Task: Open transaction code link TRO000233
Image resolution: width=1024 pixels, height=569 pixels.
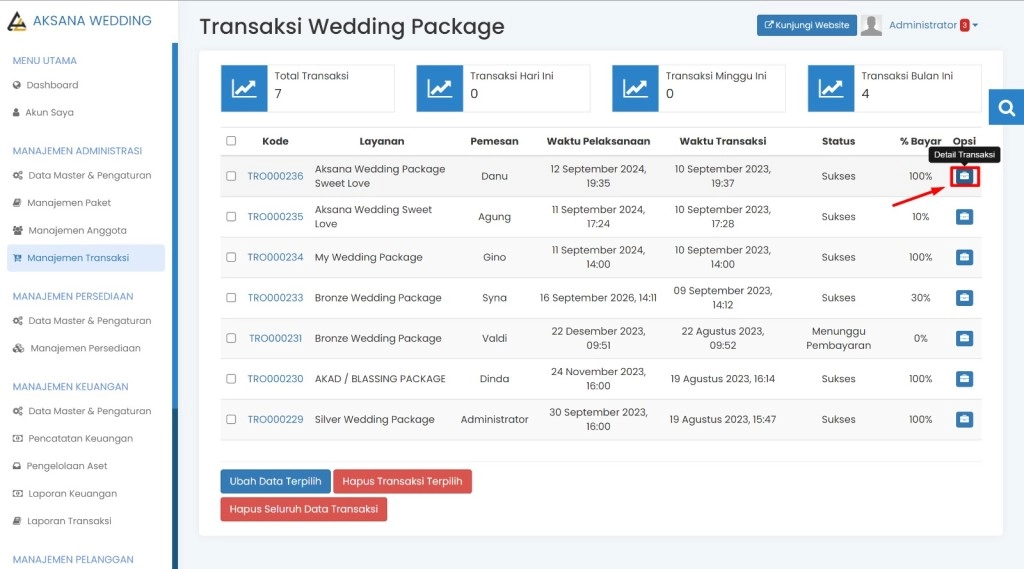Action: tap(275, 298)
